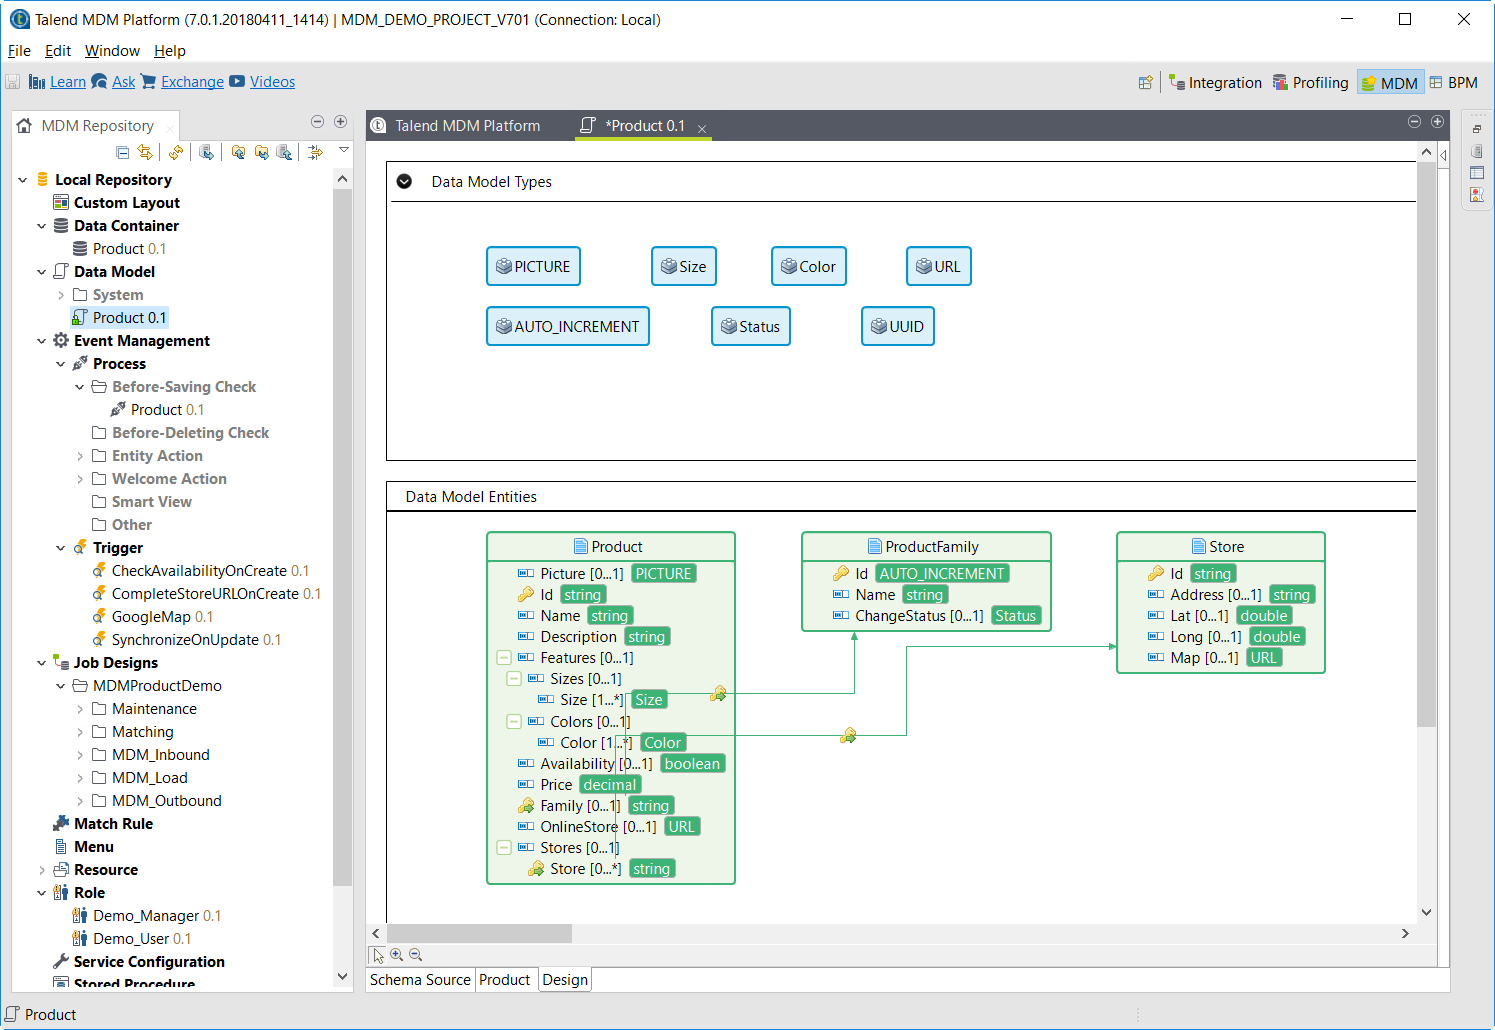
Task: Collapse the Trigger tree node
Action: point(61,548)
